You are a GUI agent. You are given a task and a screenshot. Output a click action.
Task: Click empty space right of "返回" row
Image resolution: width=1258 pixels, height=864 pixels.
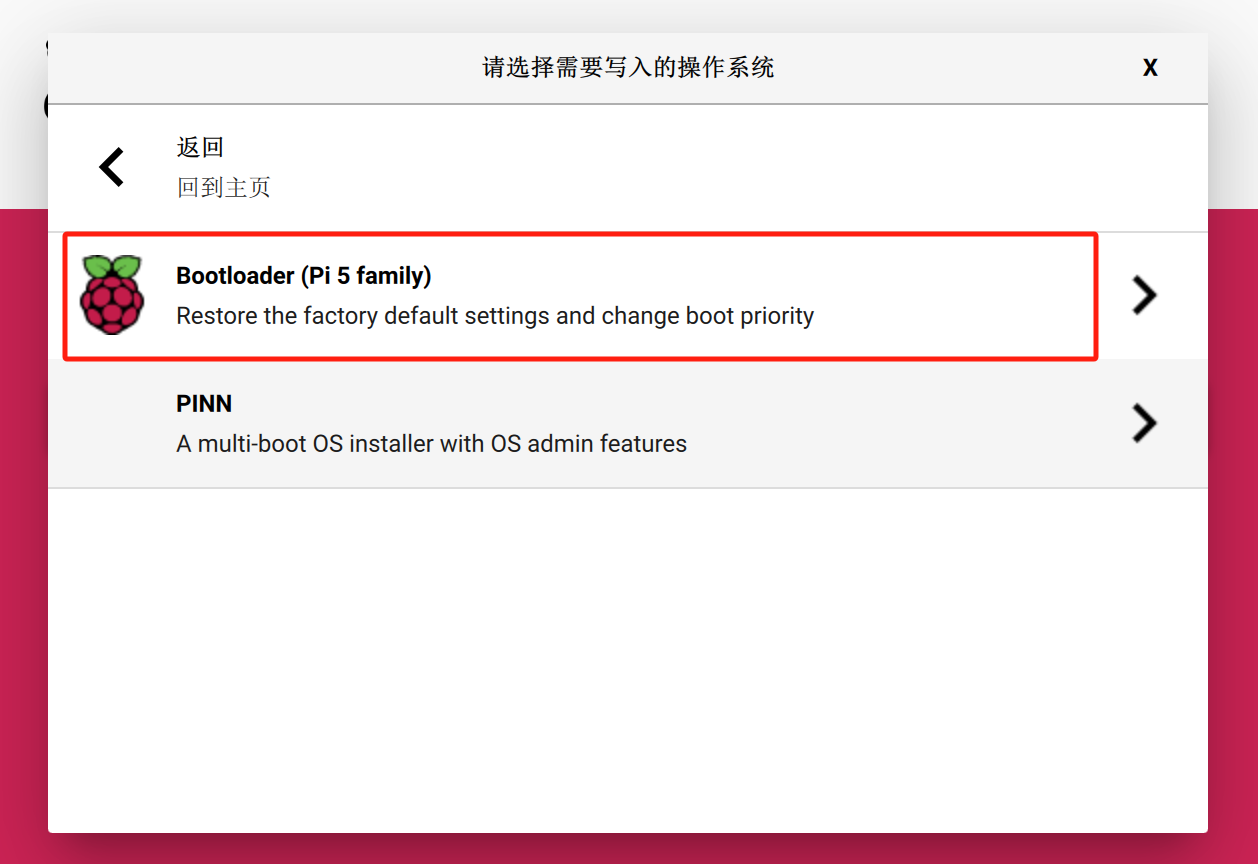click(700, 167)
